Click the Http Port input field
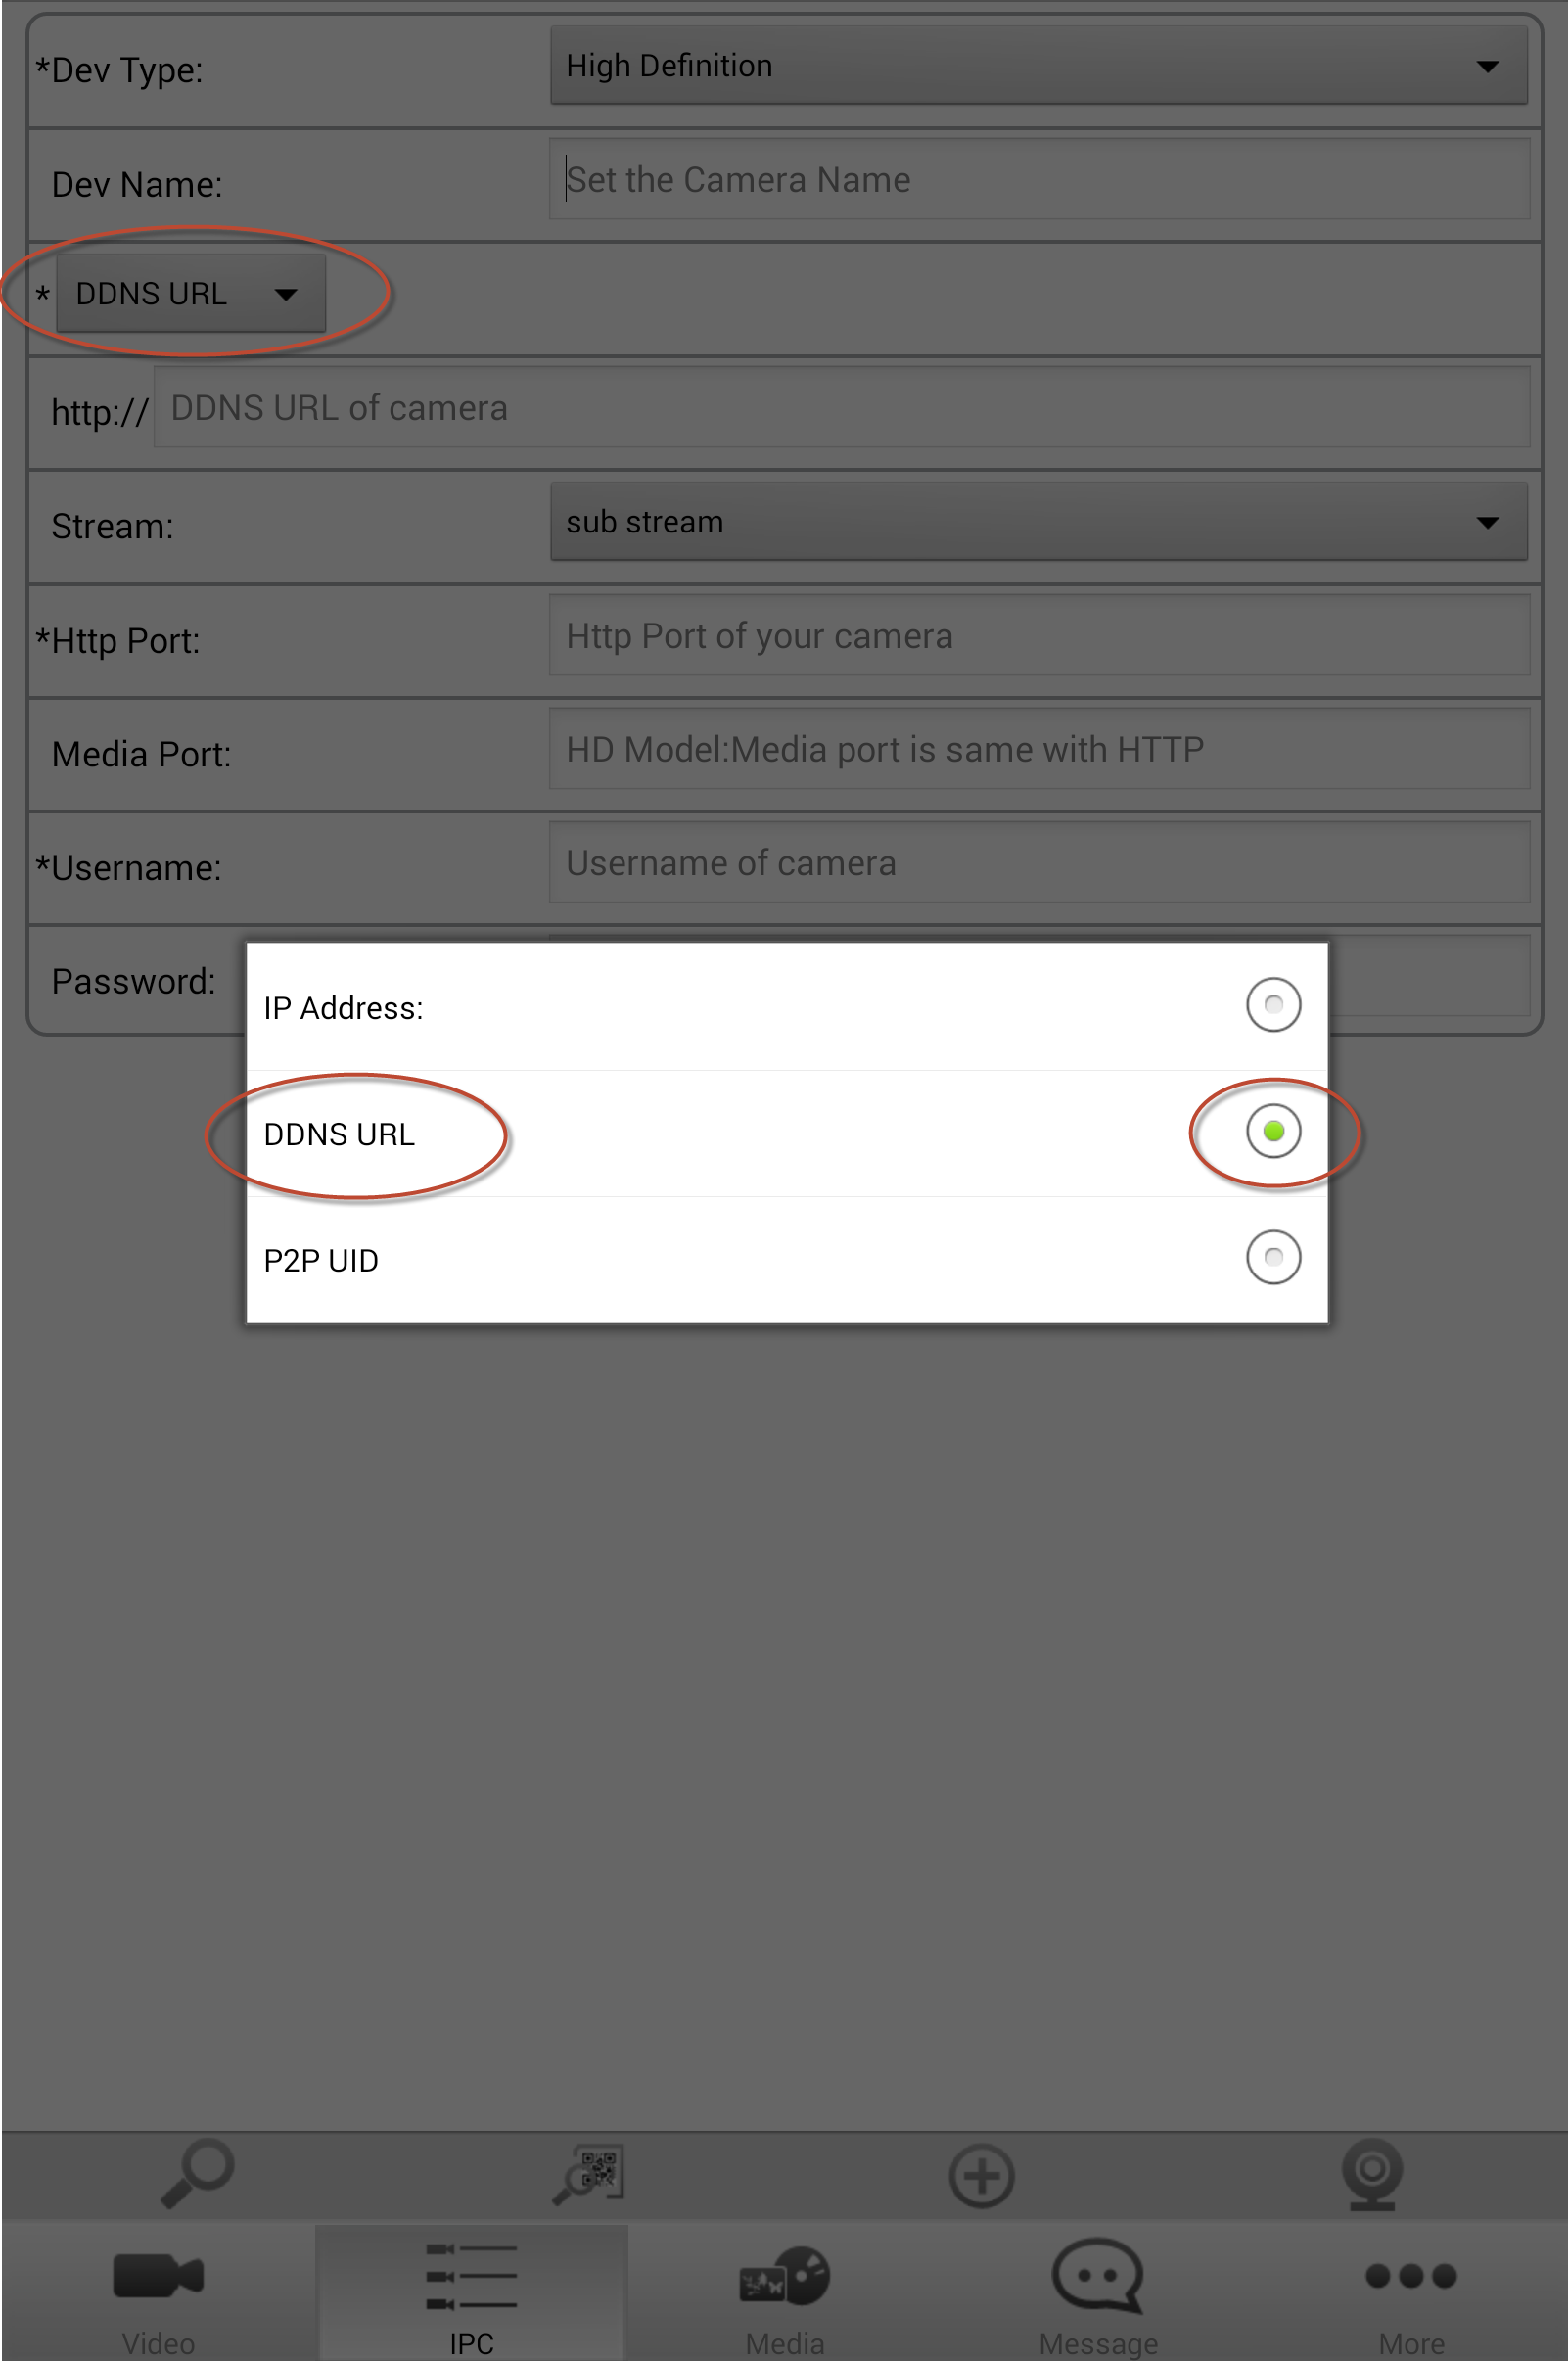 click(1038, 636)
